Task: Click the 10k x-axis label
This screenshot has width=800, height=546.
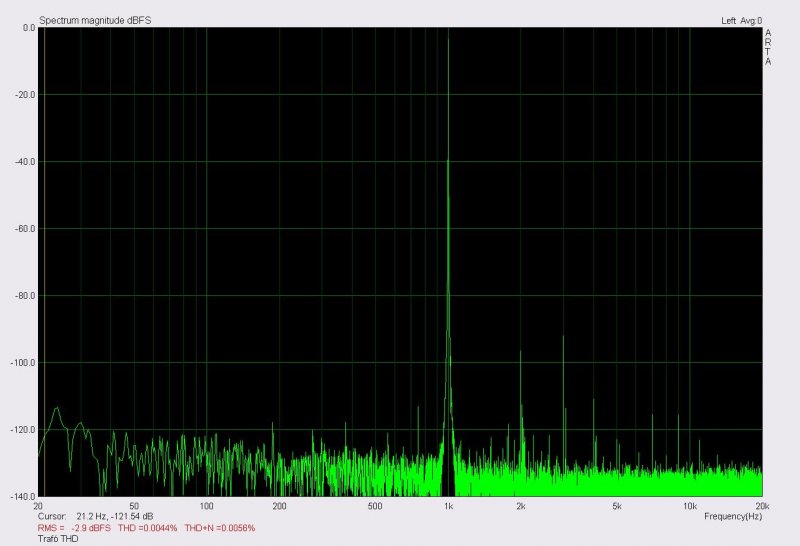Action: (x=690, y=506)
